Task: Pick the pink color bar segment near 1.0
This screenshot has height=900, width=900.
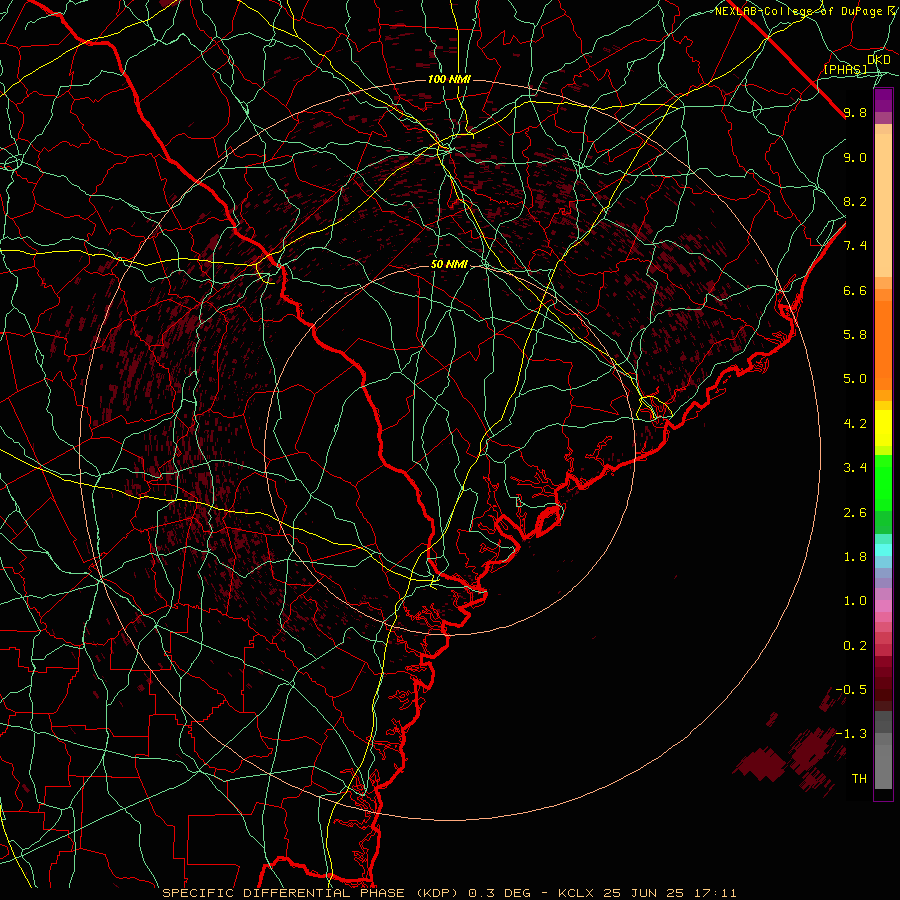Action: pos(883,606)
